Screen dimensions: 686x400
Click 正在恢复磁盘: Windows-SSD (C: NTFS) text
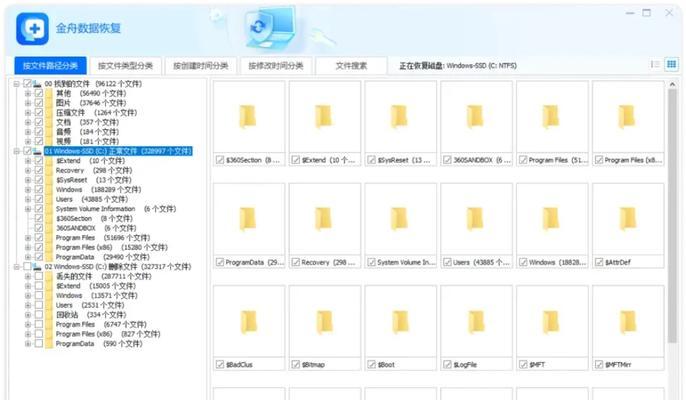point(458,66)
